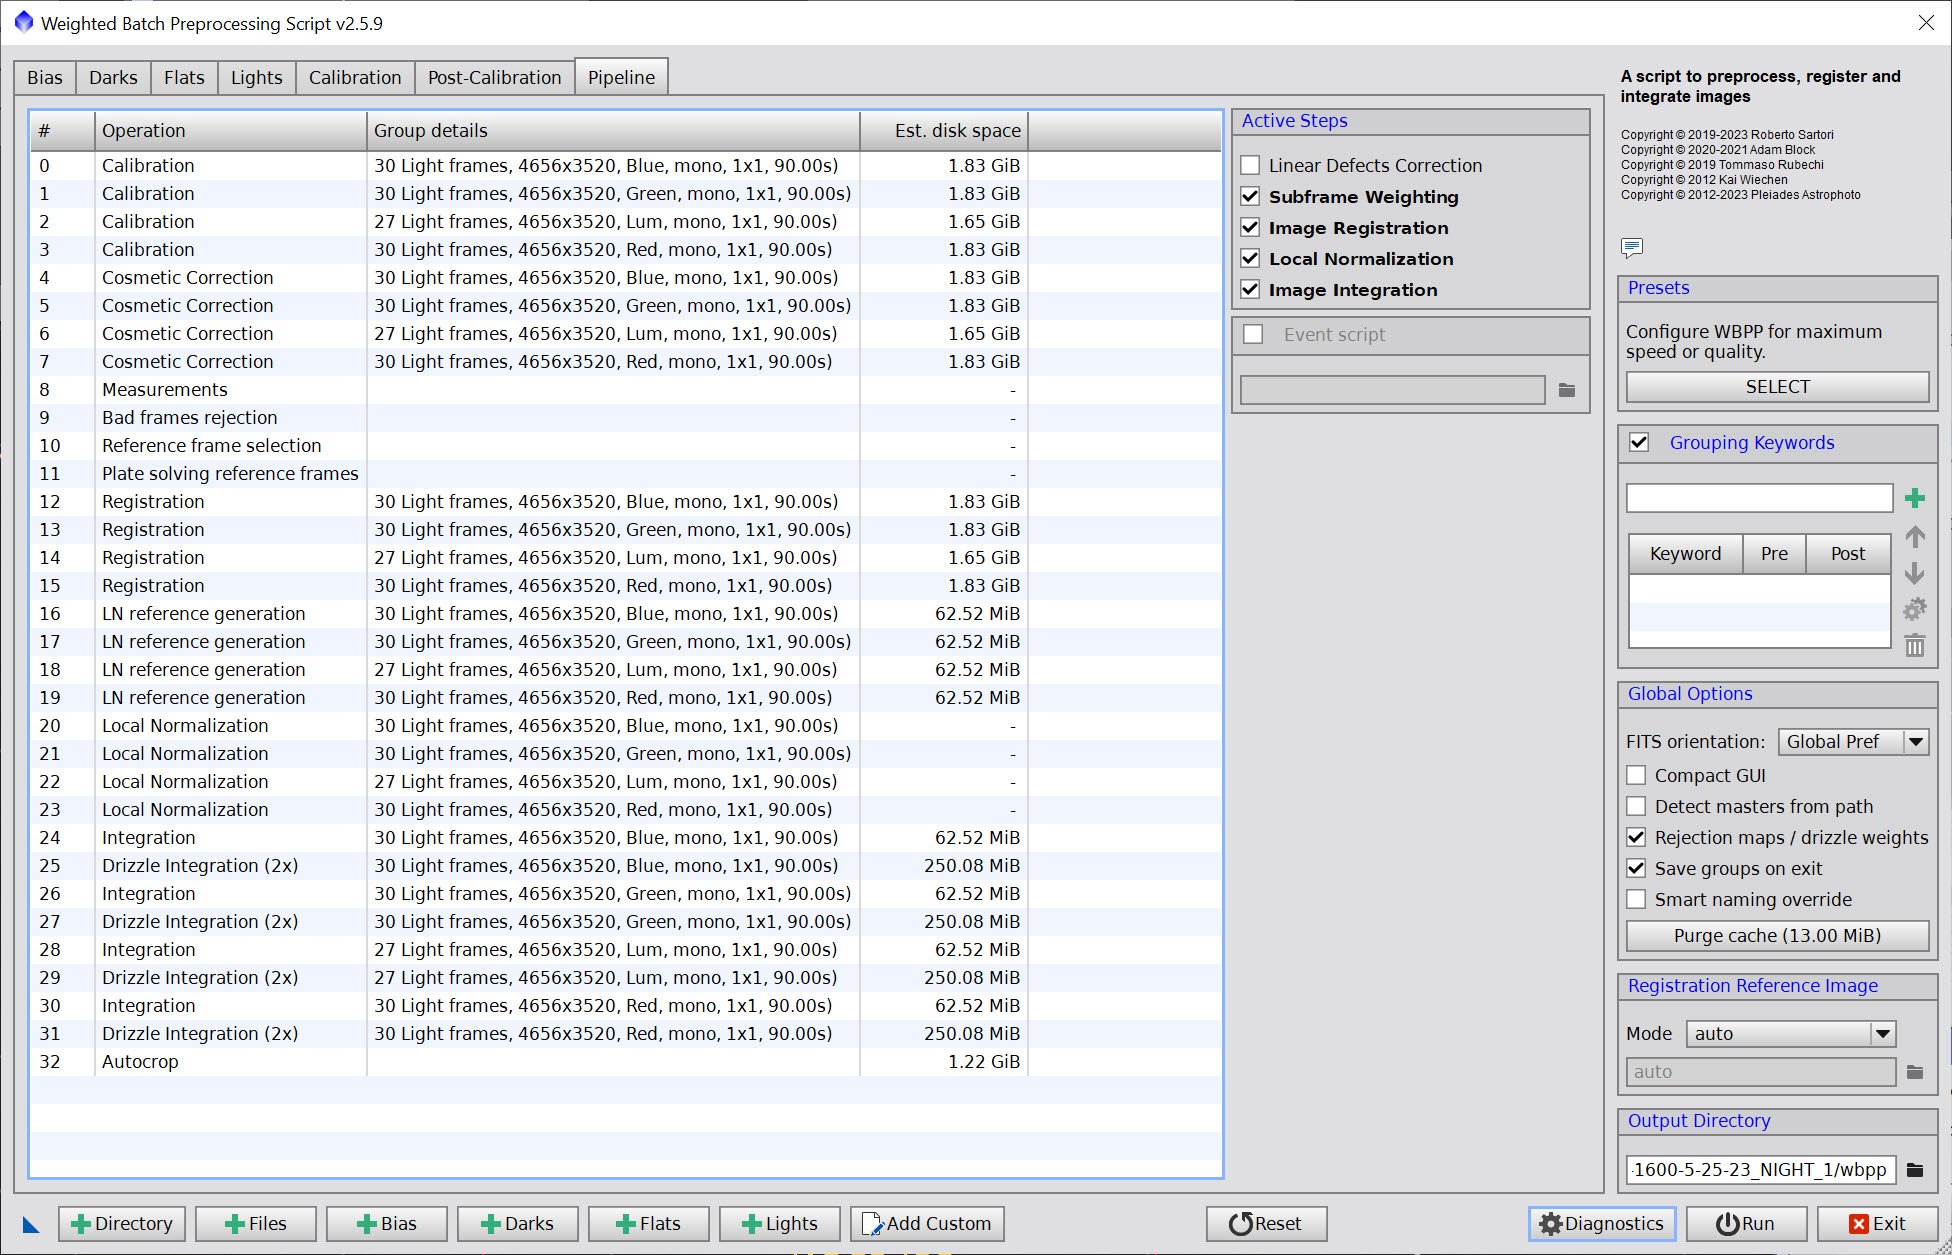Click the Purge cache button
This screenshot has height=1255, width=1952.
[1776, 936]
